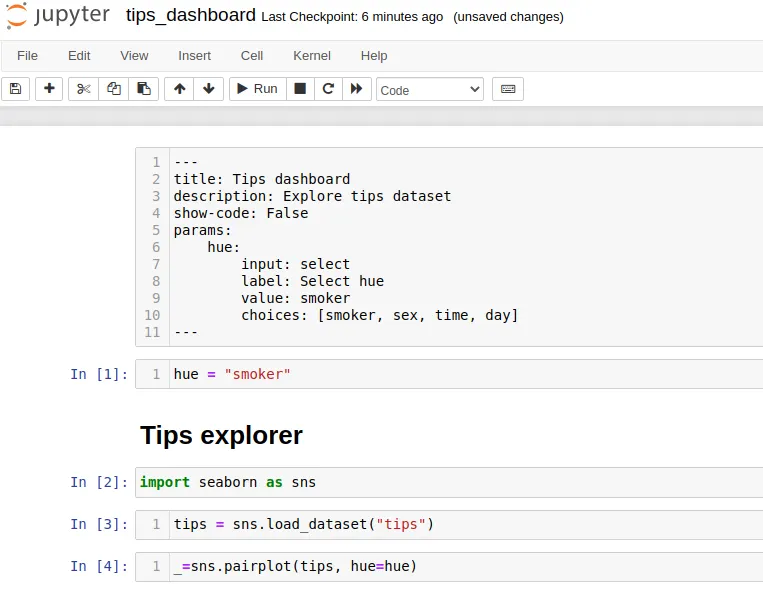763x591 pixels.
Task: Move selected cell up arrow
Action: tap(180, 89)
